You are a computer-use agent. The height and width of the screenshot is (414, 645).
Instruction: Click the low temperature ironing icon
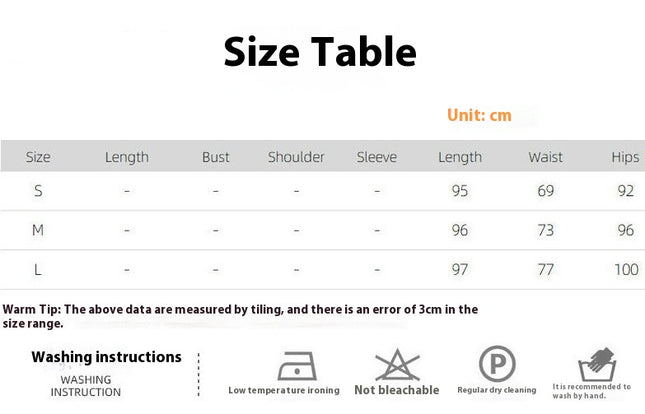click(297, 366)
